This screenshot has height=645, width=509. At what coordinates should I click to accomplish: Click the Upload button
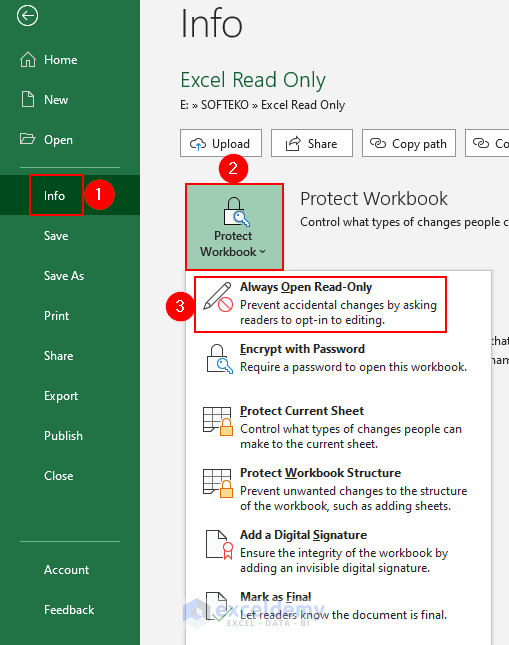pyautogui.click(x=221, y=143)
